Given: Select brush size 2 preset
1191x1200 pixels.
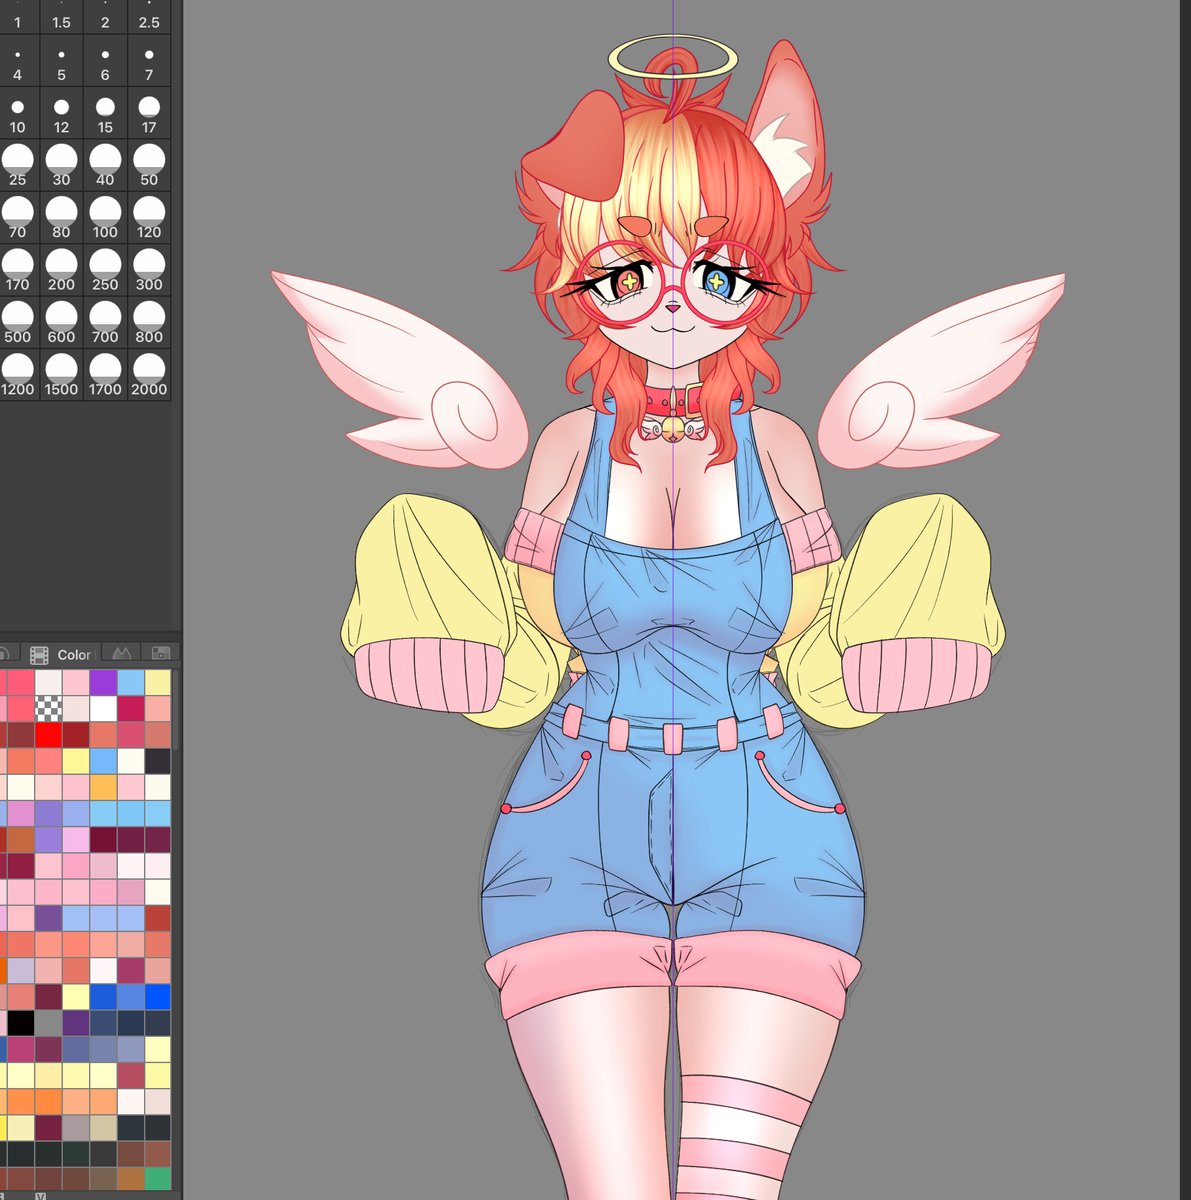Looking at the screenshot, I should point(105,15).
